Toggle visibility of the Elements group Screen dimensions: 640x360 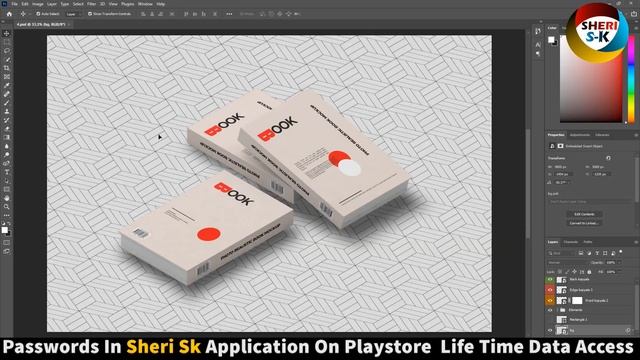tap(550, 310)
